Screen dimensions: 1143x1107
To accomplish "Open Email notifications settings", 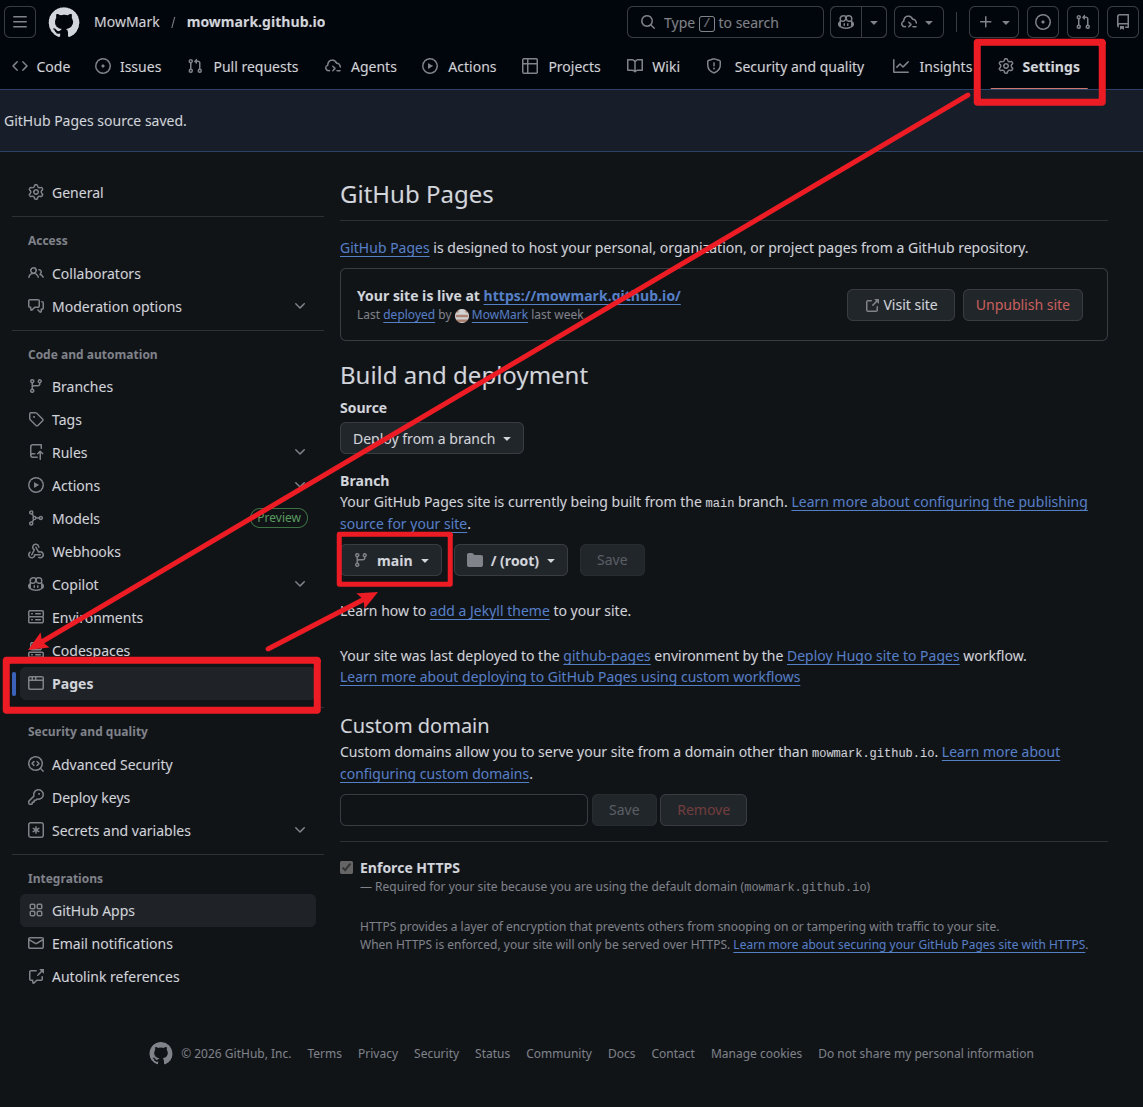I will pyautogui.click(x=168, y=943).
